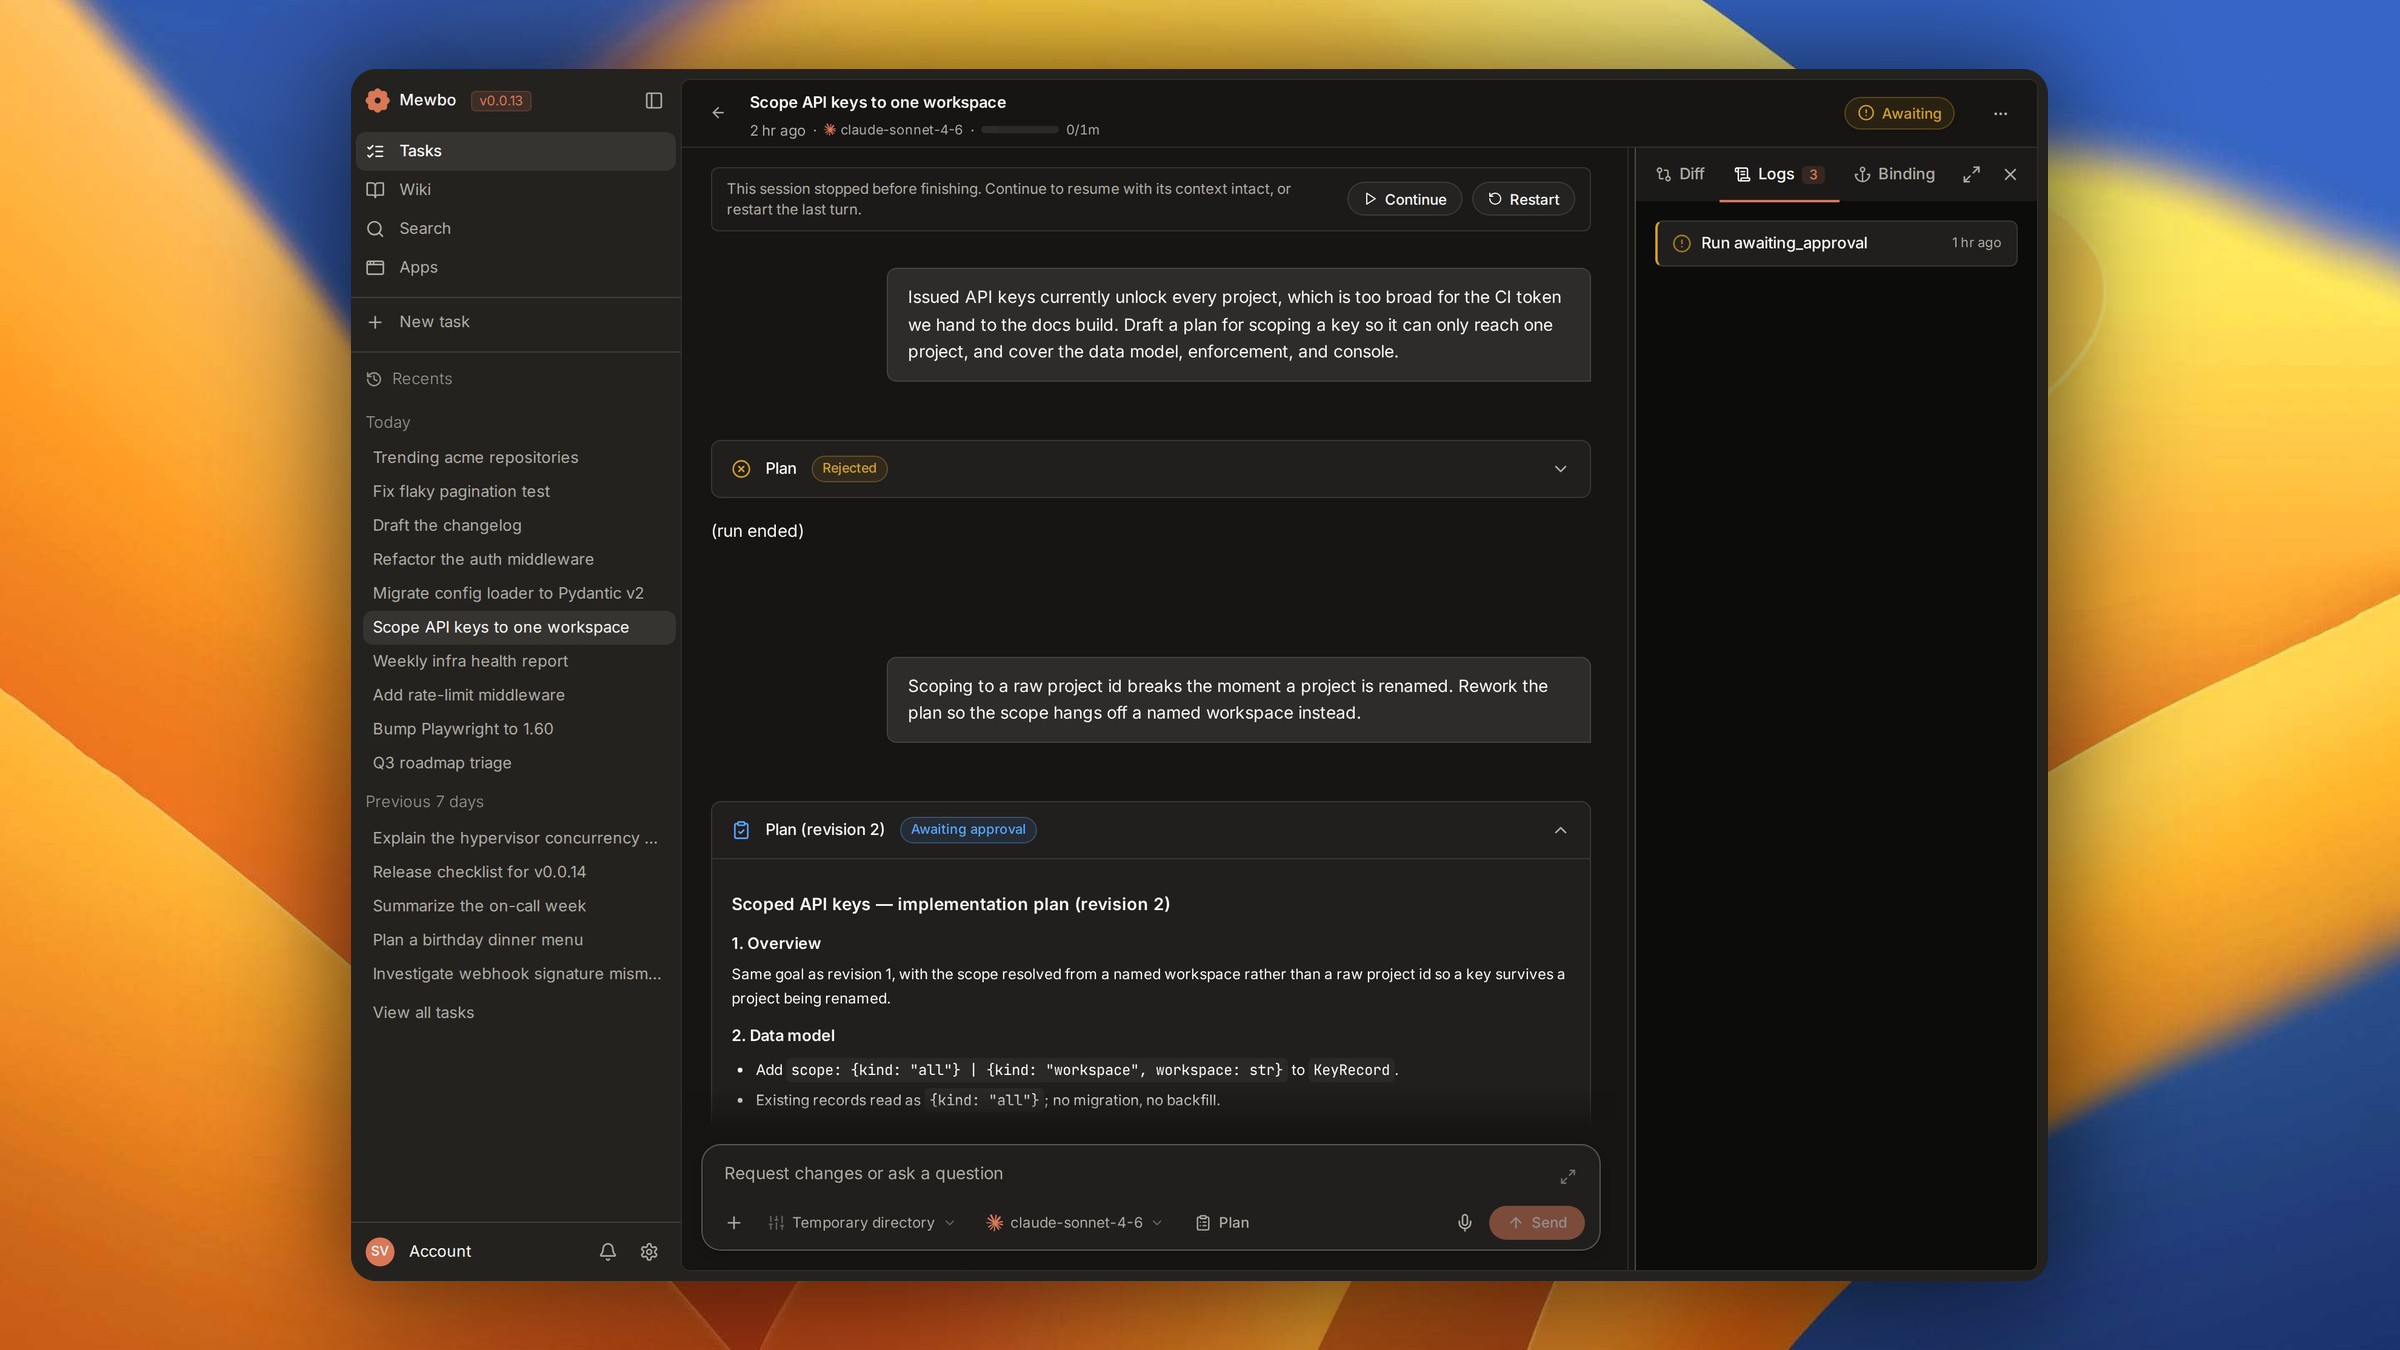Open the Apps section
This screenshot has height=1350, width=2400.
[x=516, y=268]
